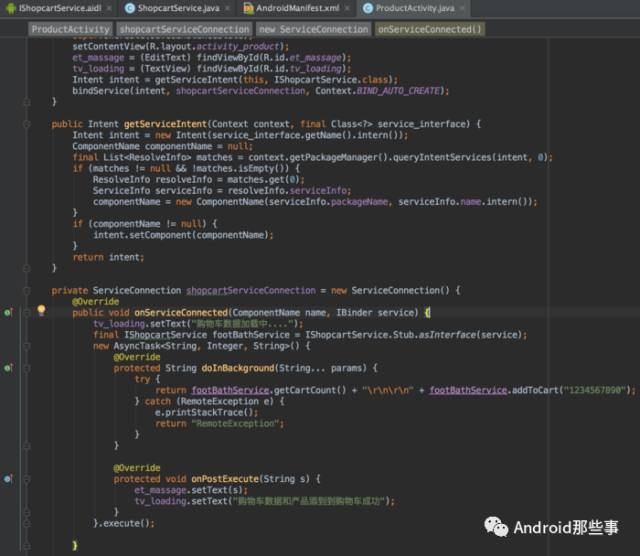Click the setContentView line
The width and height of the screenshot is (640, 556).
pyautogui.click(x=180, y=47)
